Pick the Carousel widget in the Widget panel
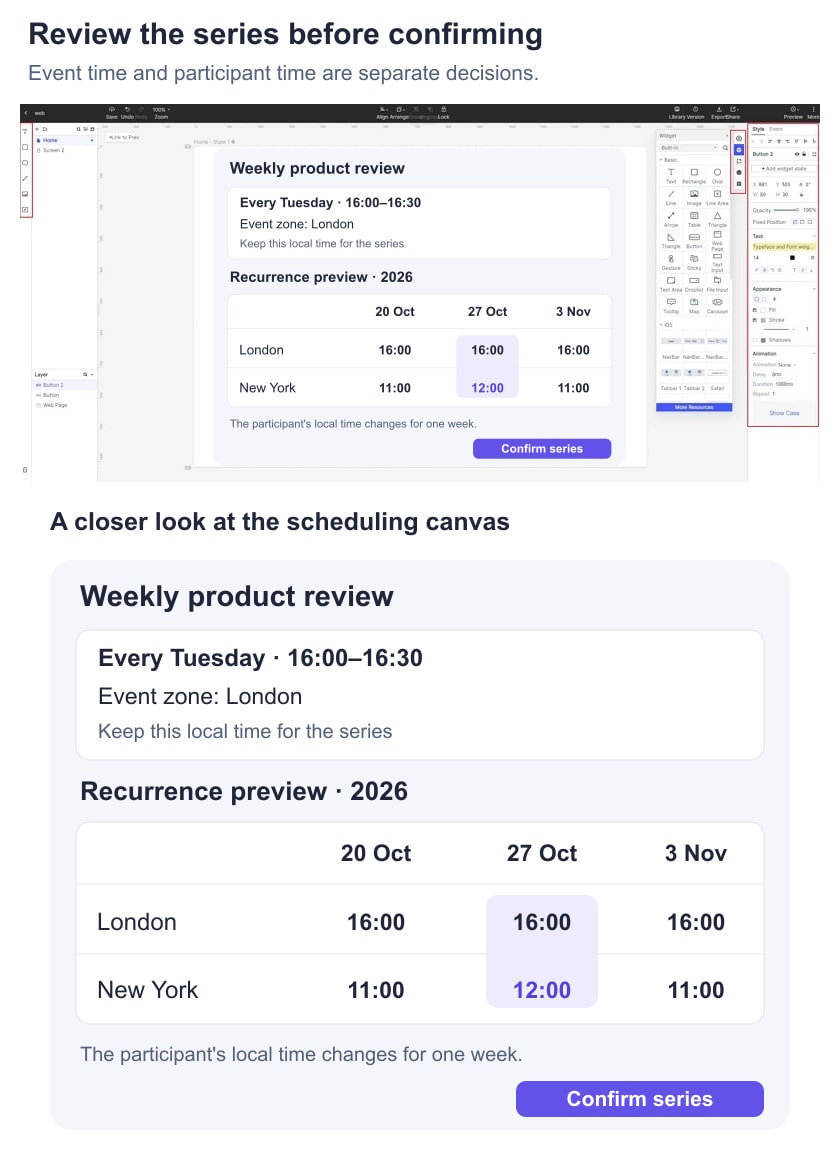 [717, 306]
